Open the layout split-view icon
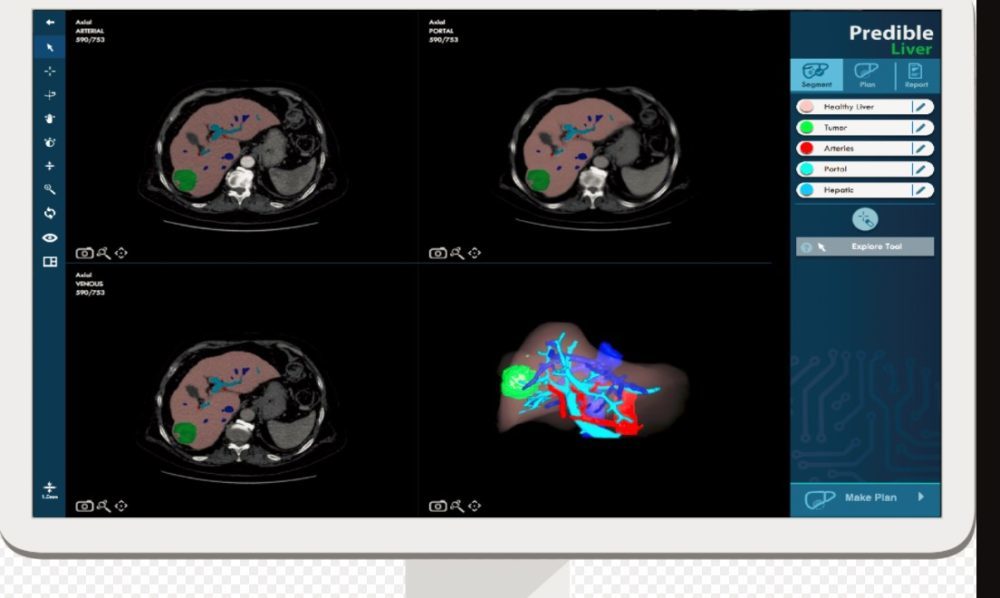1000x598 pixels. [x=50, y=261]
